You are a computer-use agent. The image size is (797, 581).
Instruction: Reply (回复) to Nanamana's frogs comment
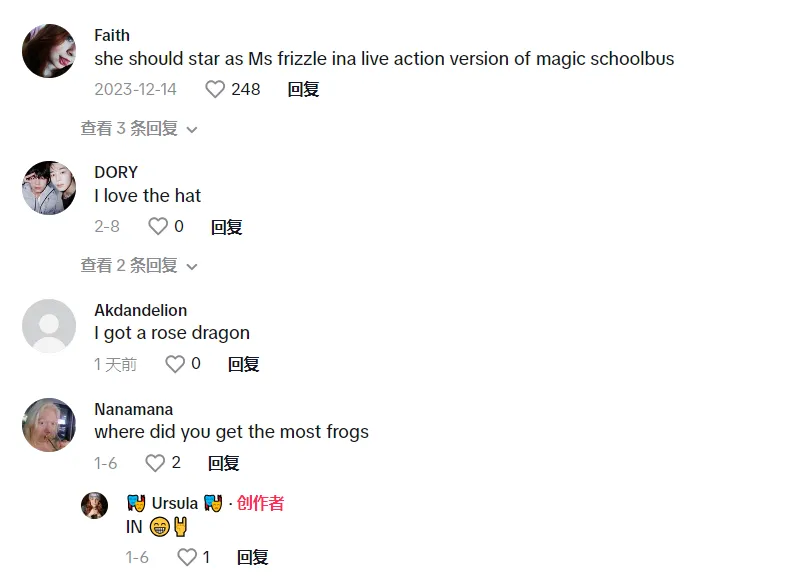[x=224, y=463]
